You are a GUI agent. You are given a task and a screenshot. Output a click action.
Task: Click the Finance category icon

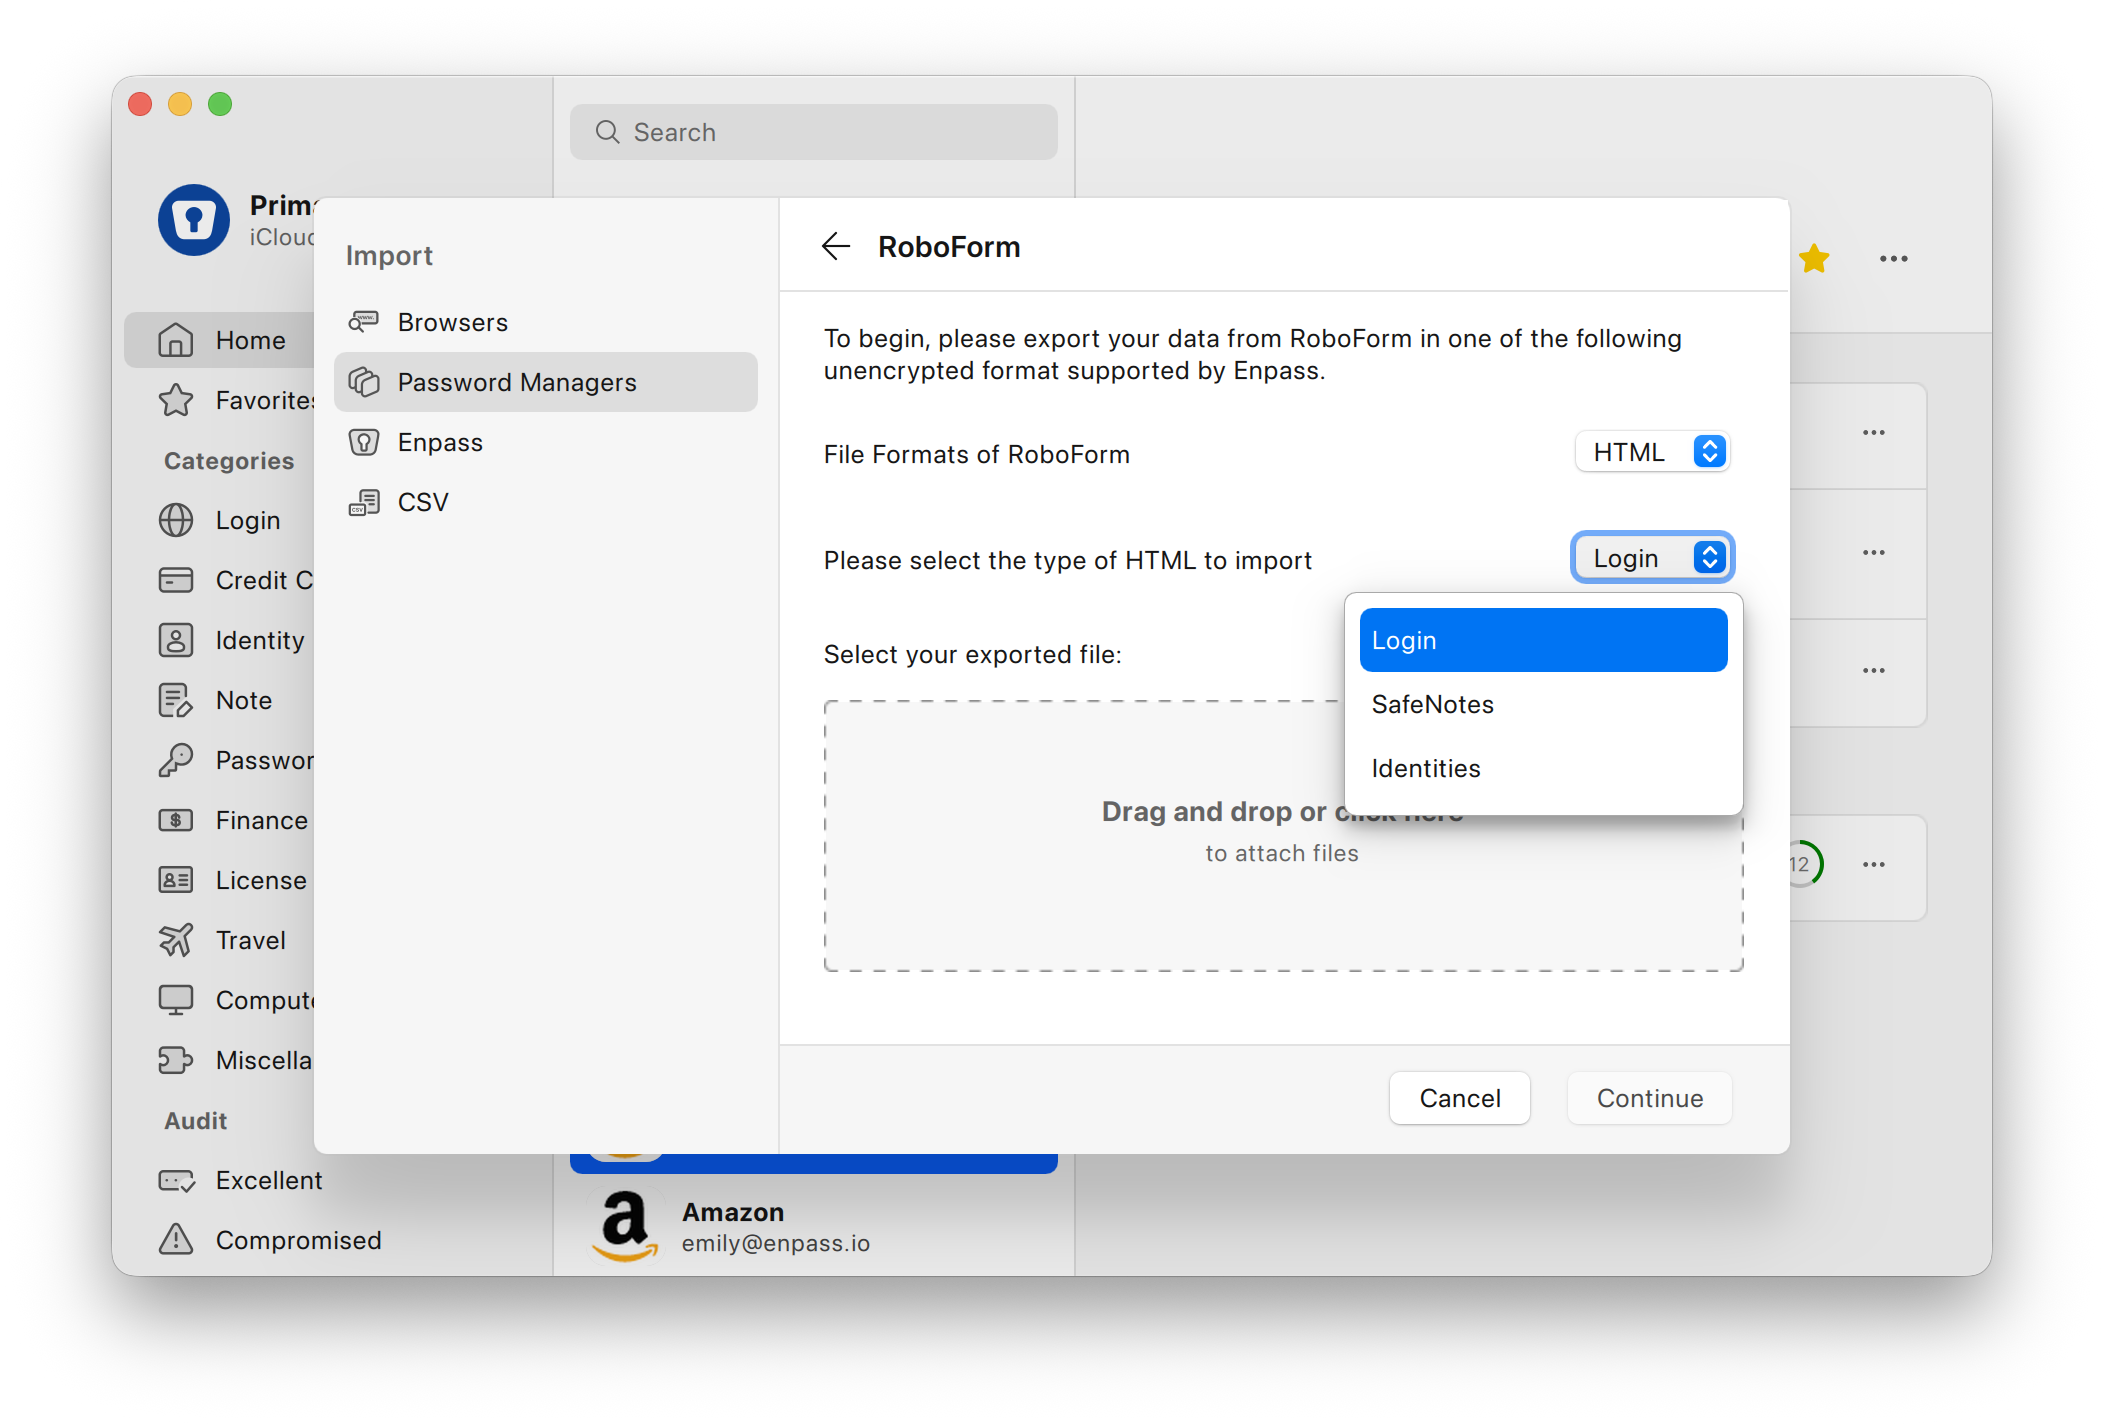(176, 820)
